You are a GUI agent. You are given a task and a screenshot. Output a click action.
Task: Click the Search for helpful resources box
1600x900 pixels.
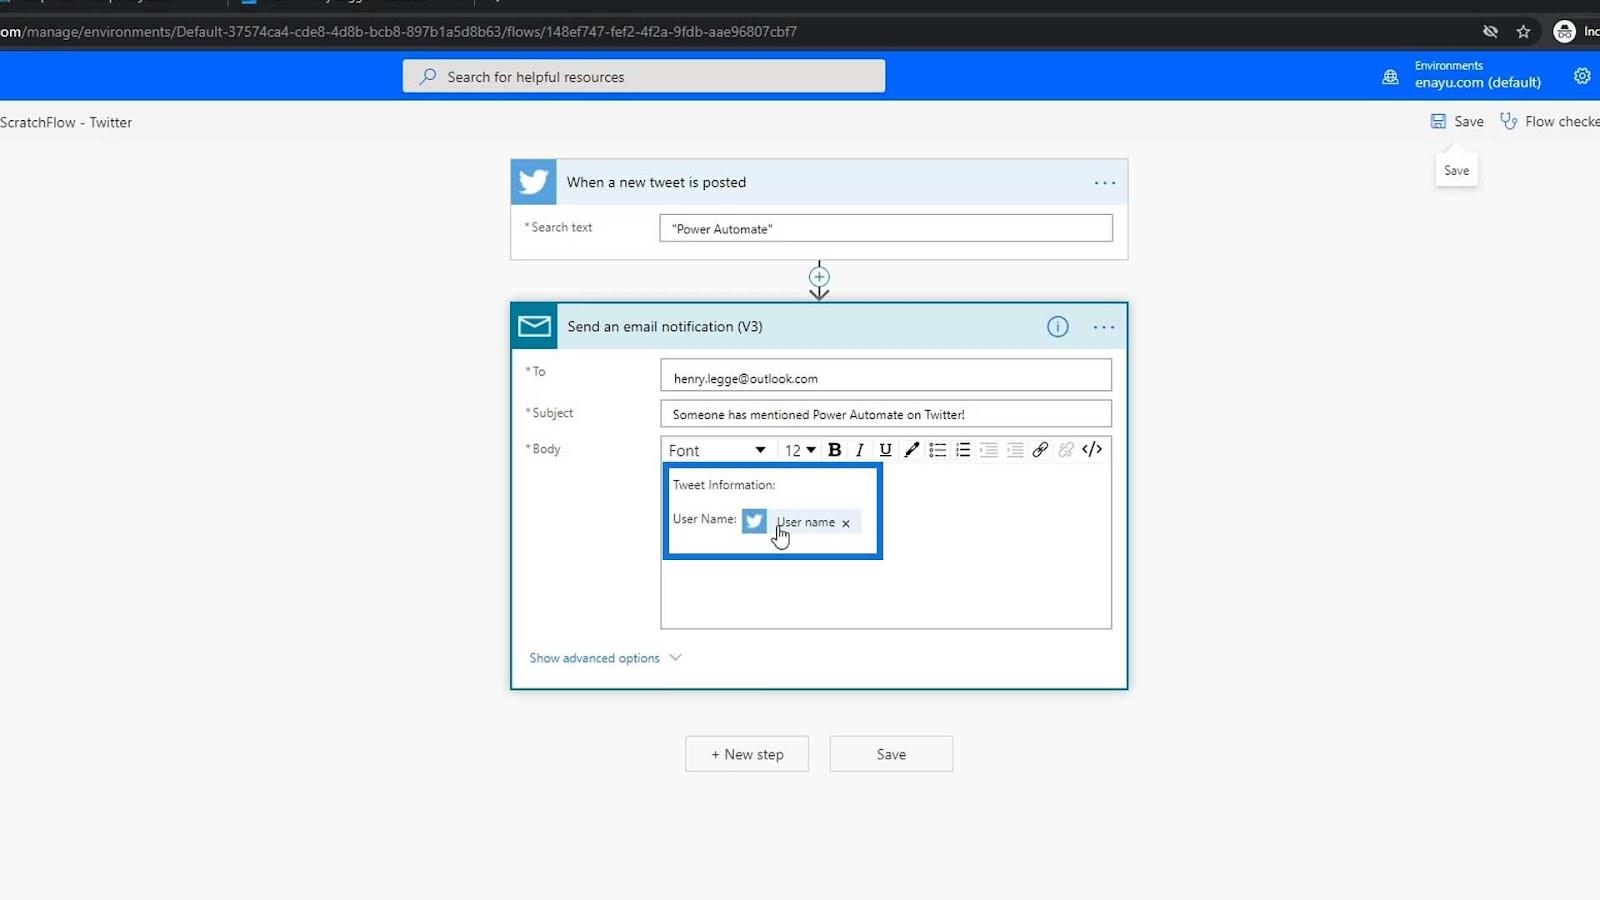tap(644, 76)
